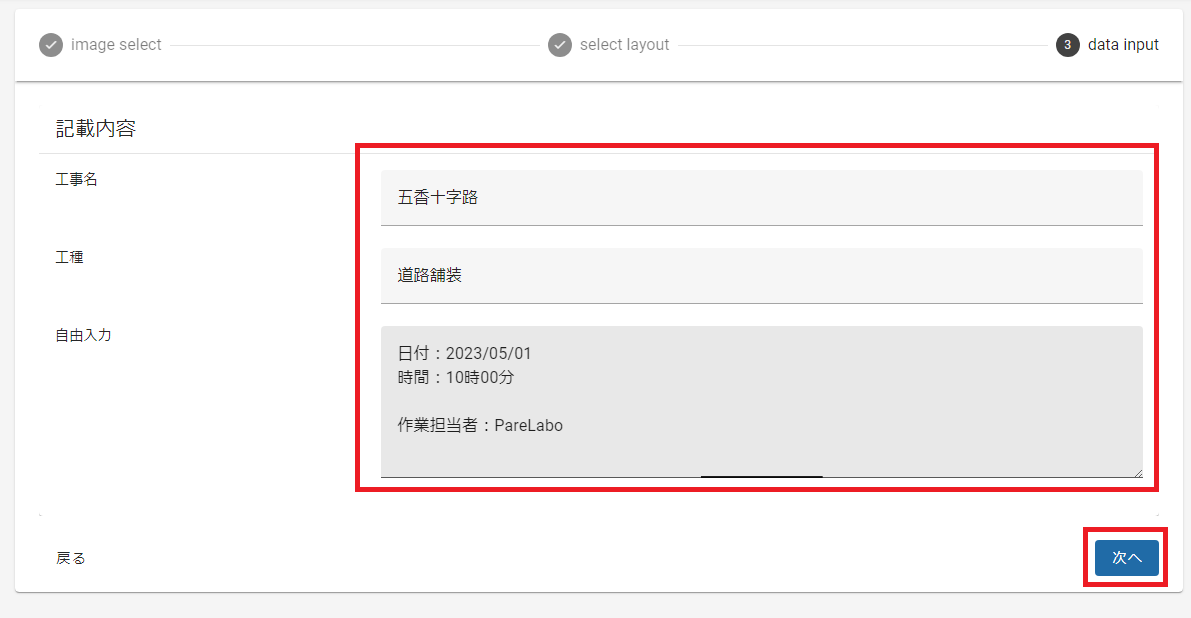1191x618 pixels.
Task: Click the 戻る back button
Action: coord(71,559)
